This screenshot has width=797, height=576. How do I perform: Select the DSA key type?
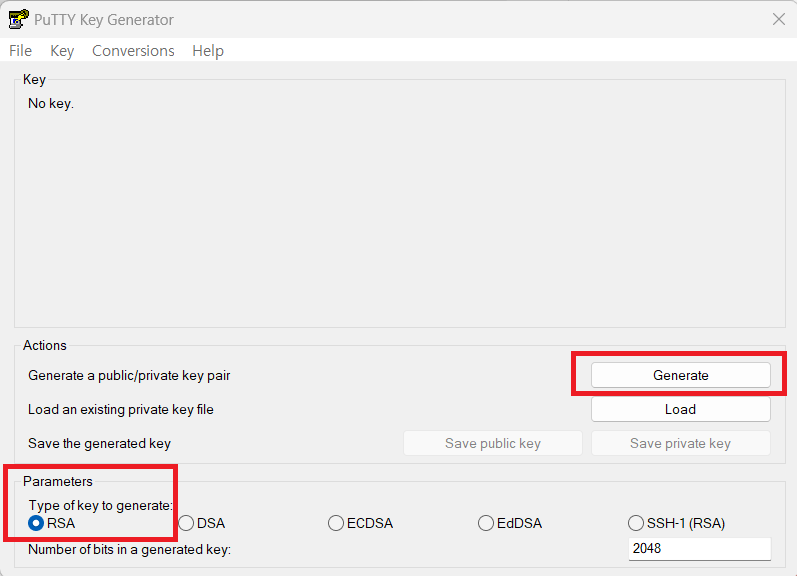click(x=202, y=523)
